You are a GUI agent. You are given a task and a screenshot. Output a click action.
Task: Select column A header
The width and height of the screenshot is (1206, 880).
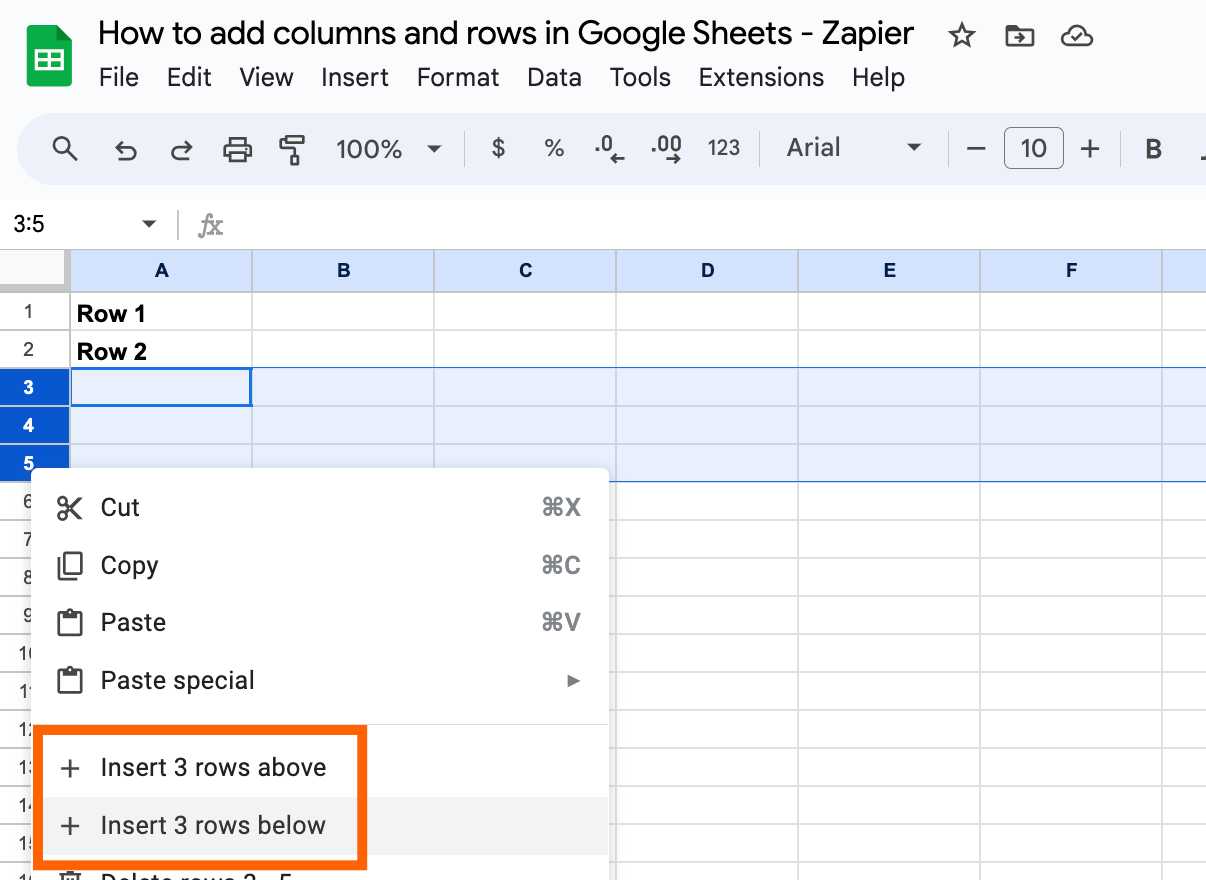point(161,271)
